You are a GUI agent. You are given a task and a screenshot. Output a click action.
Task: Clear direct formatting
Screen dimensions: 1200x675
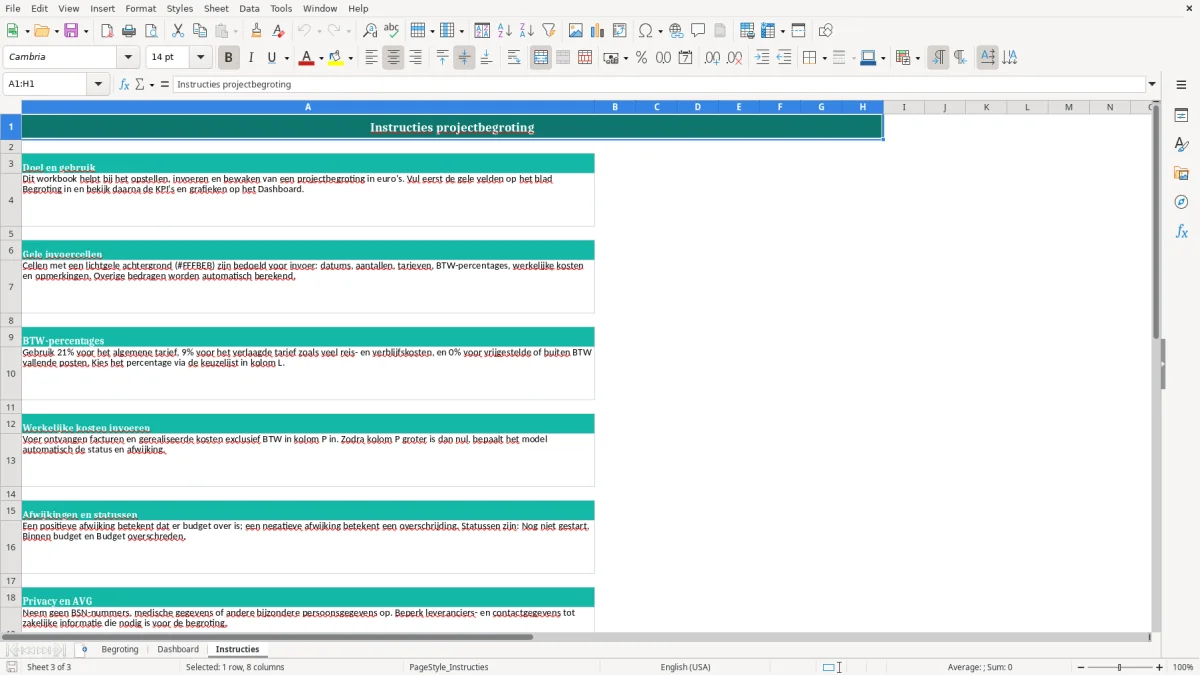tap(279, 31)
